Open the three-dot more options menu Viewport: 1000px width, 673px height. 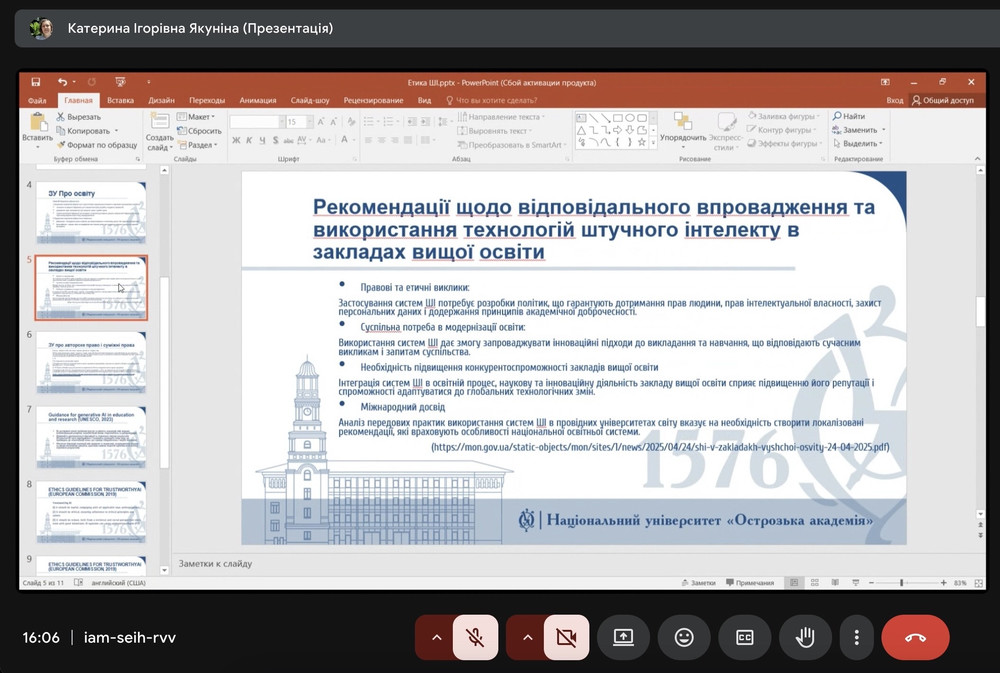tap(856, 637)
